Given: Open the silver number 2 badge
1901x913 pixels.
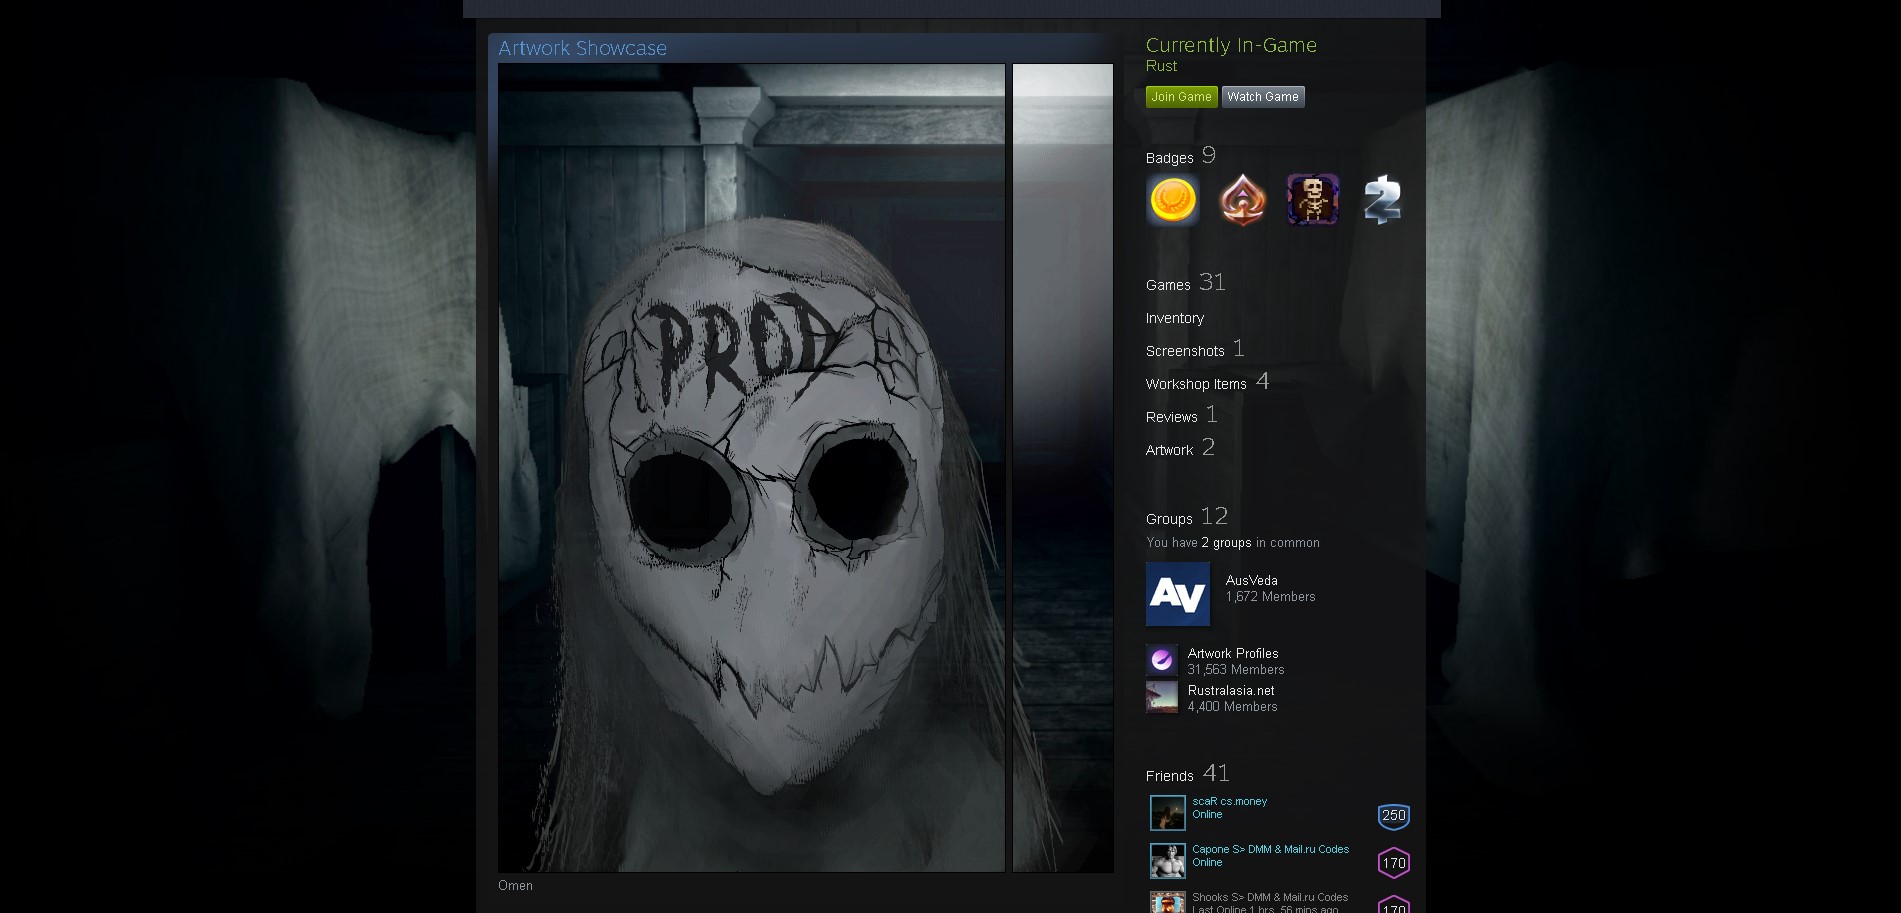Looking at the screenshot, I should (1382, 200).
